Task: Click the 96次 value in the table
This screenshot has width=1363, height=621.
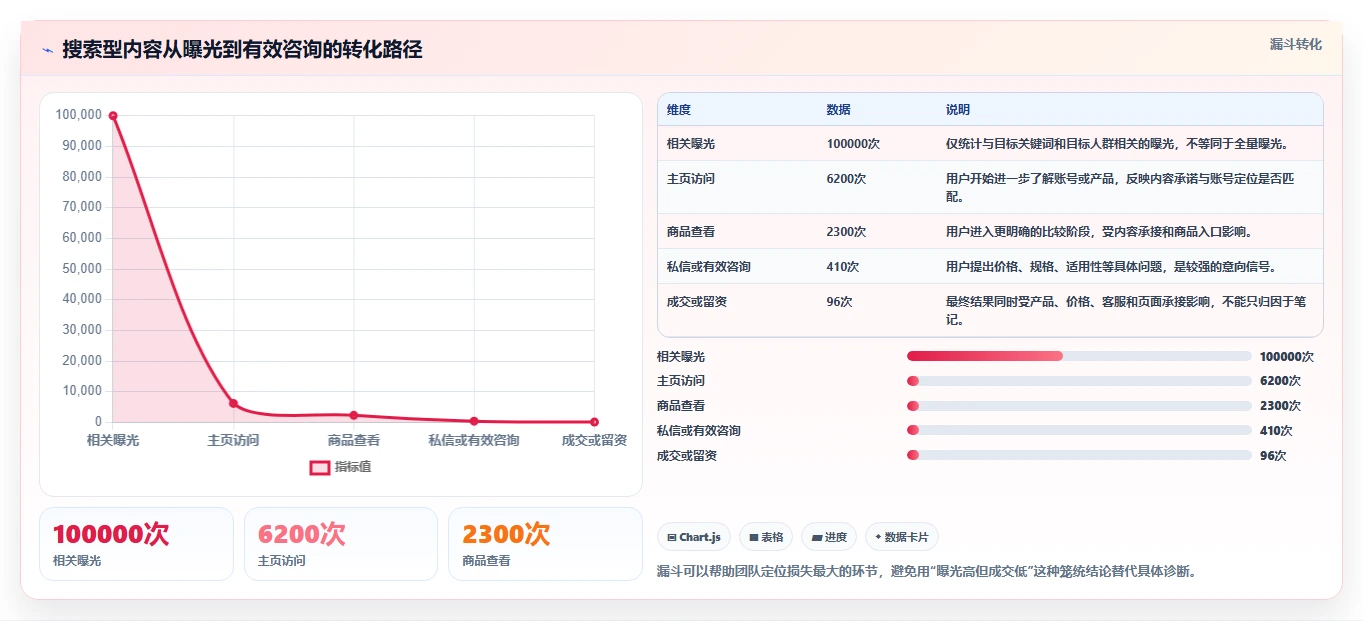Action: (840, 302)
